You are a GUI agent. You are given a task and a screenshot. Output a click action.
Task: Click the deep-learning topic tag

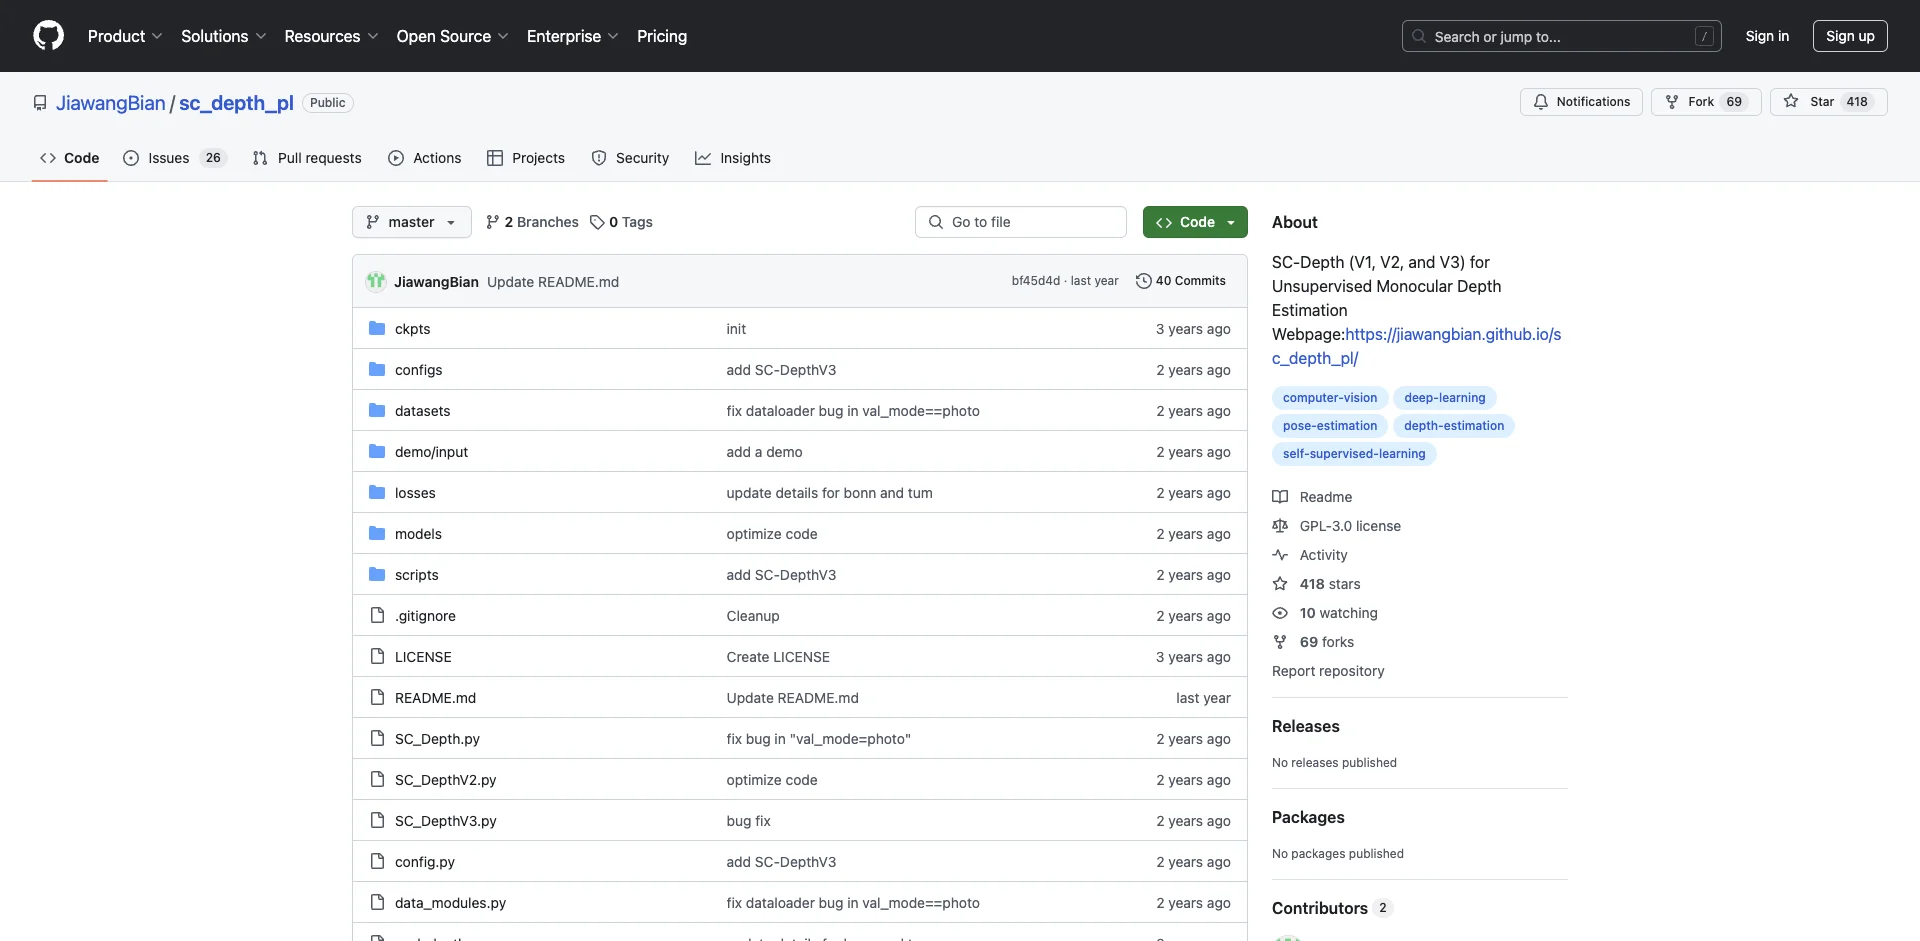(x=1445, y=398)
